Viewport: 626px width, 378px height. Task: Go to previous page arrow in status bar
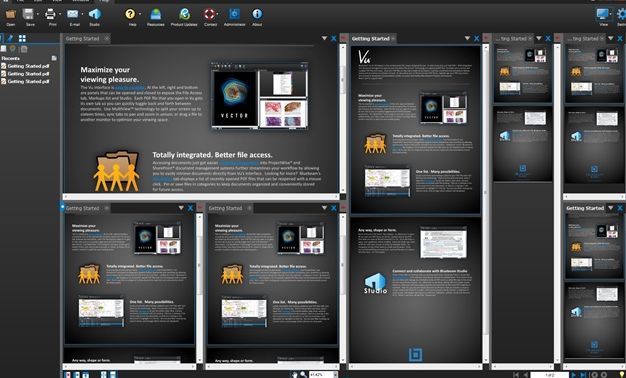[526, 375]
